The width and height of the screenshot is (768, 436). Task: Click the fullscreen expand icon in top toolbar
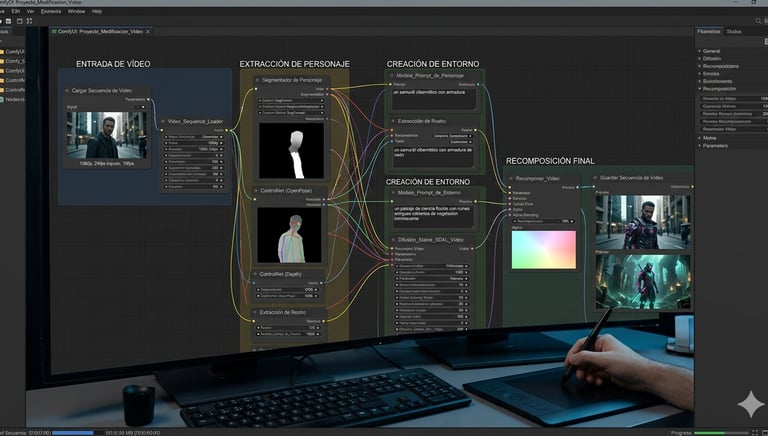(29, 21)
